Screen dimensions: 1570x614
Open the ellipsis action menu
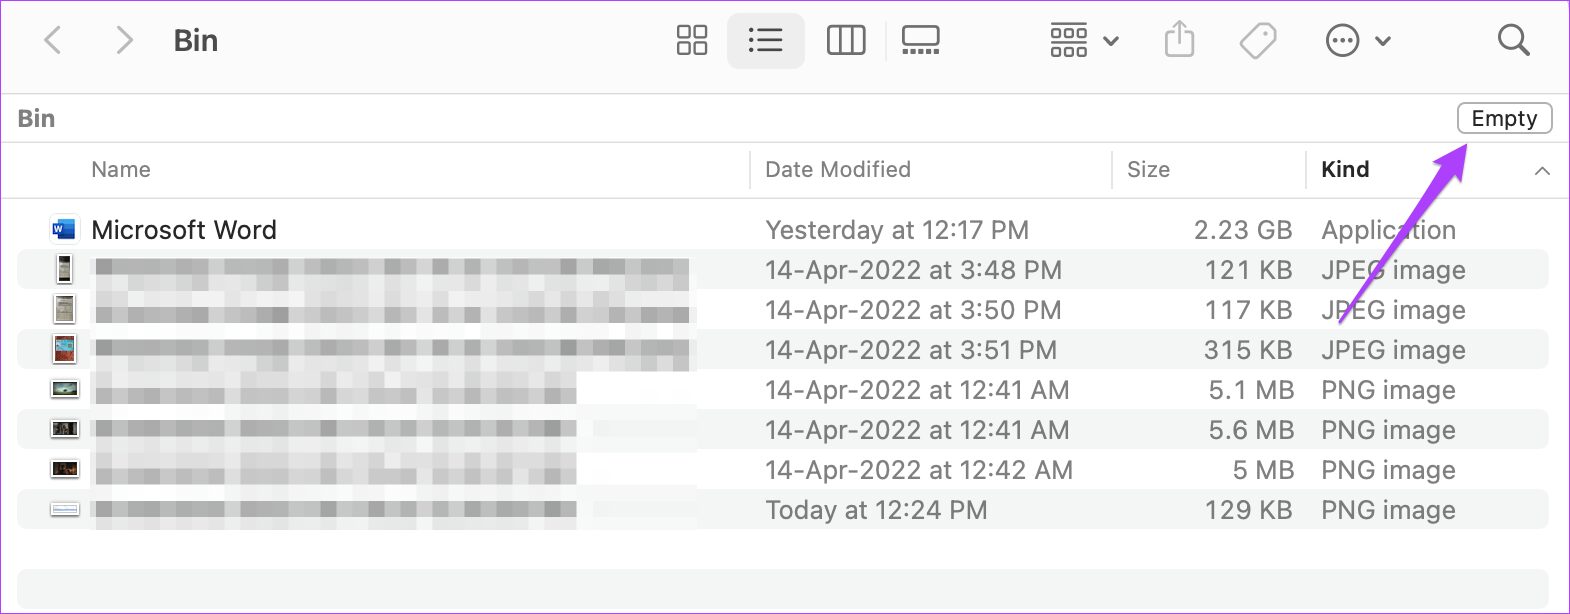[x=1357, y=41]
